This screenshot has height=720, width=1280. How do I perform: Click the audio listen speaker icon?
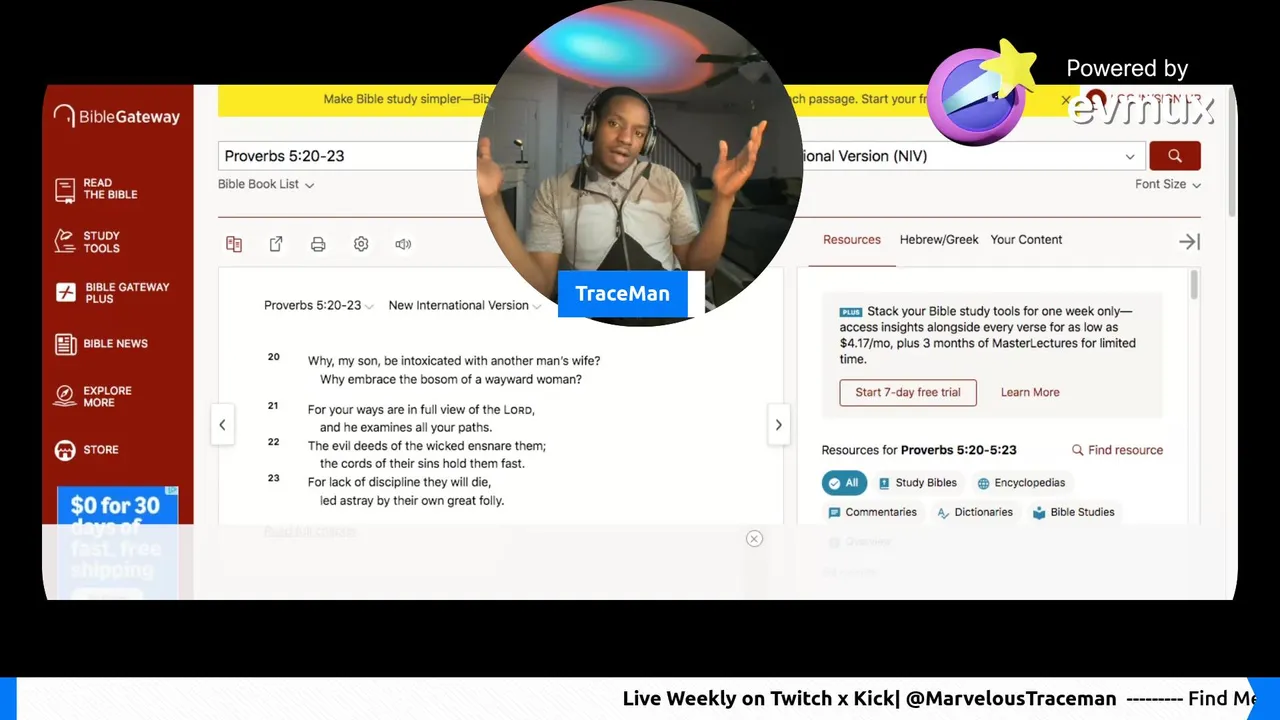403,244
